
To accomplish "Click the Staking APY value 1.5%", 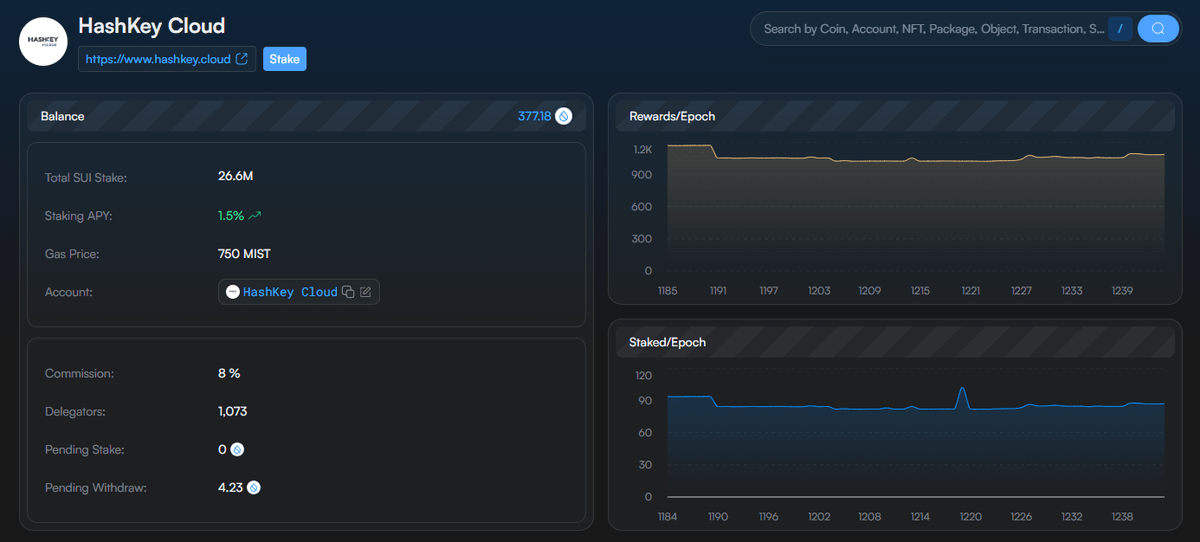I will click(x=231, y=215).
